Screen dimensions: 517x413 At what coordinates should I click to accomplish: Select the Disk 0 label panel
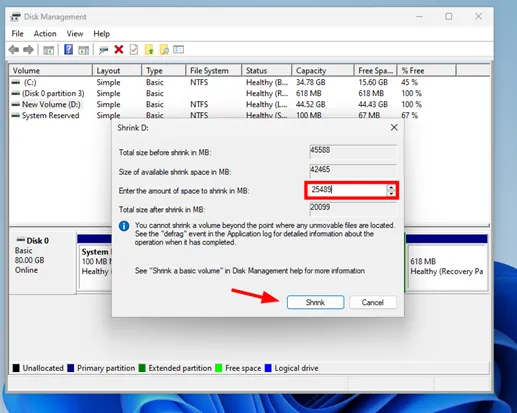click(42, 262)
